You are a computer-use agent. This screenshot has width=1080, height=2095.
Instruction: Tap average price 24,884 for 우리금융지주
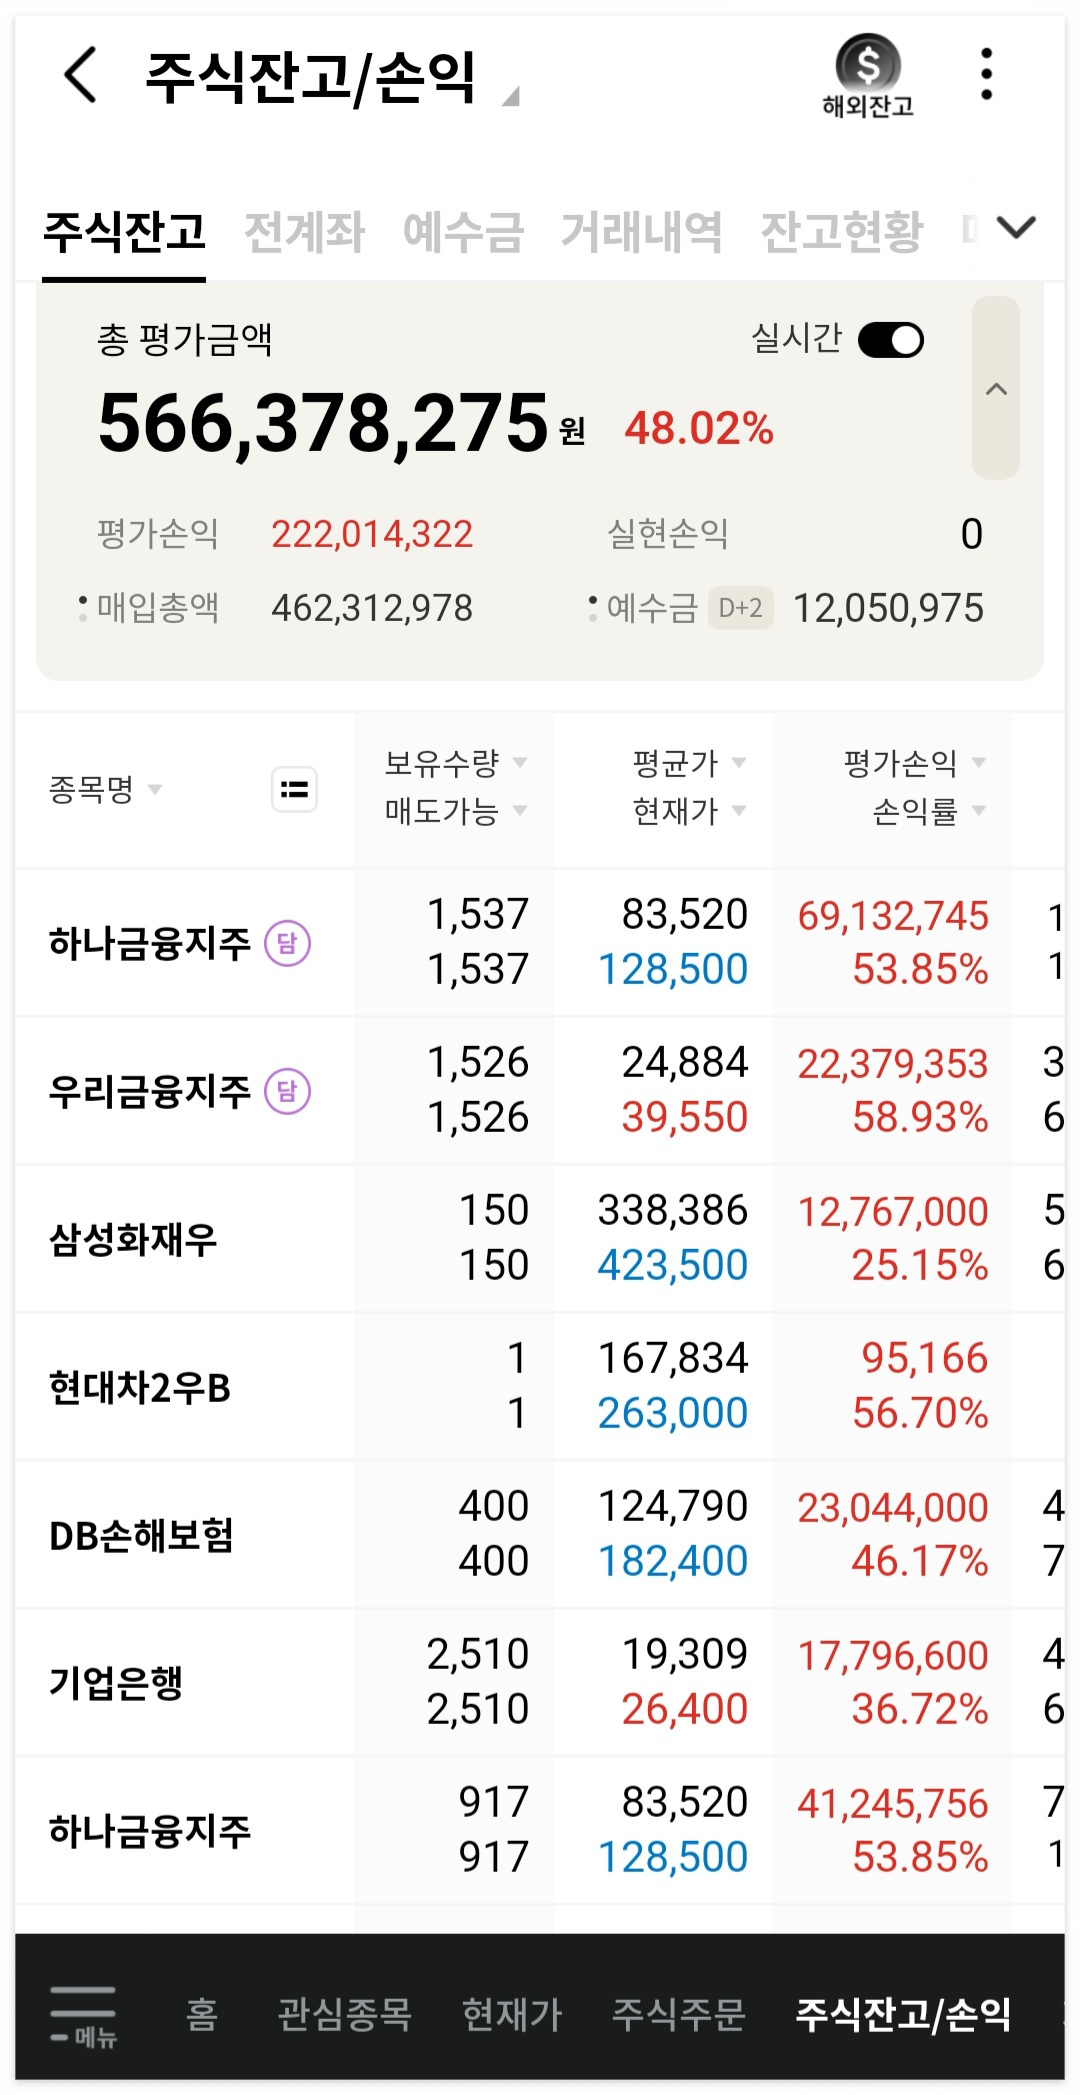pos(685,1062)
